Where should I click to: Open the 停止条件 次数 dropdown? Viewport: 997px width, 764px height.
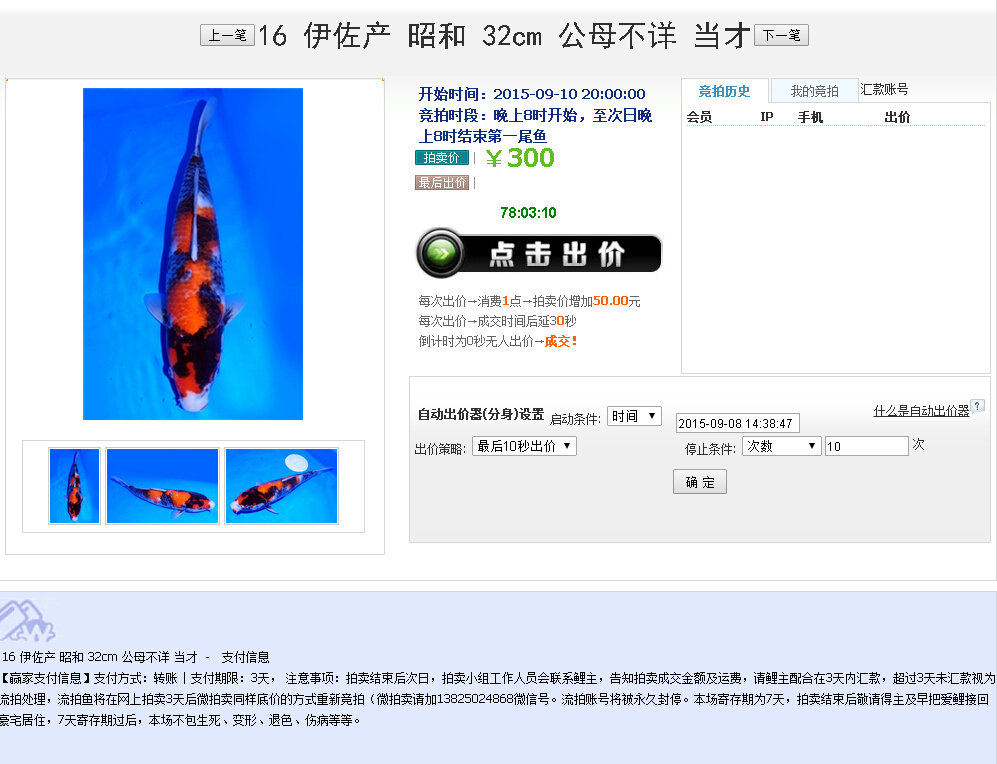coord(781,446)
